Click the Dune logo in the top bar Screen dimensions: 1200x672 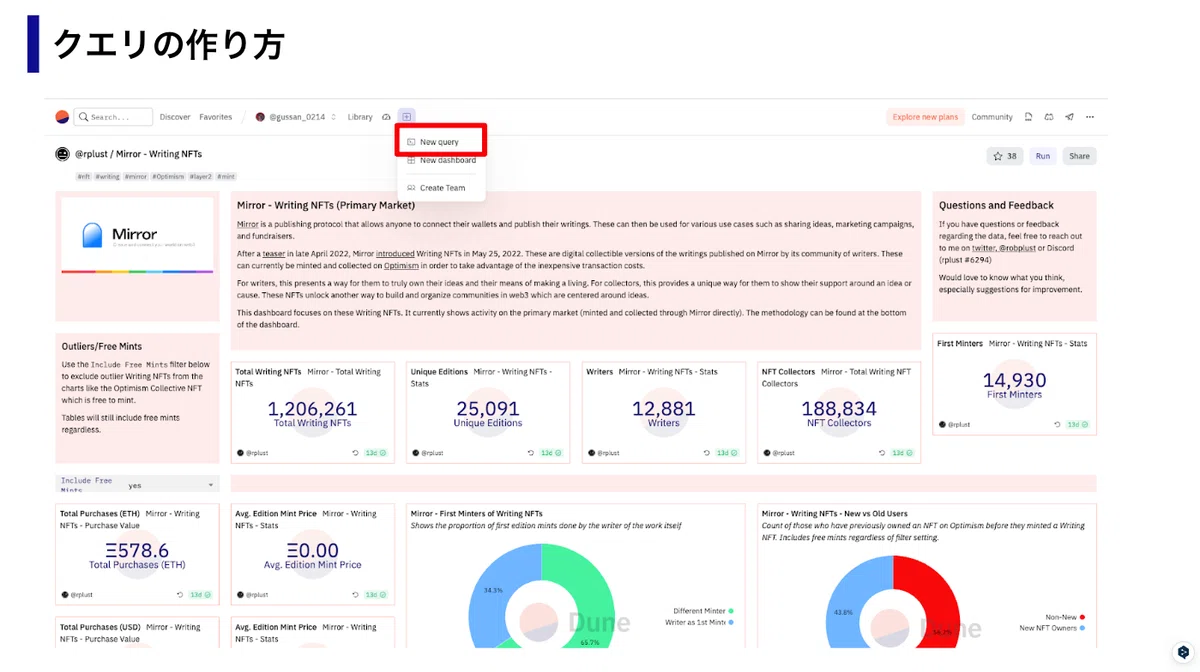[62, 117]
